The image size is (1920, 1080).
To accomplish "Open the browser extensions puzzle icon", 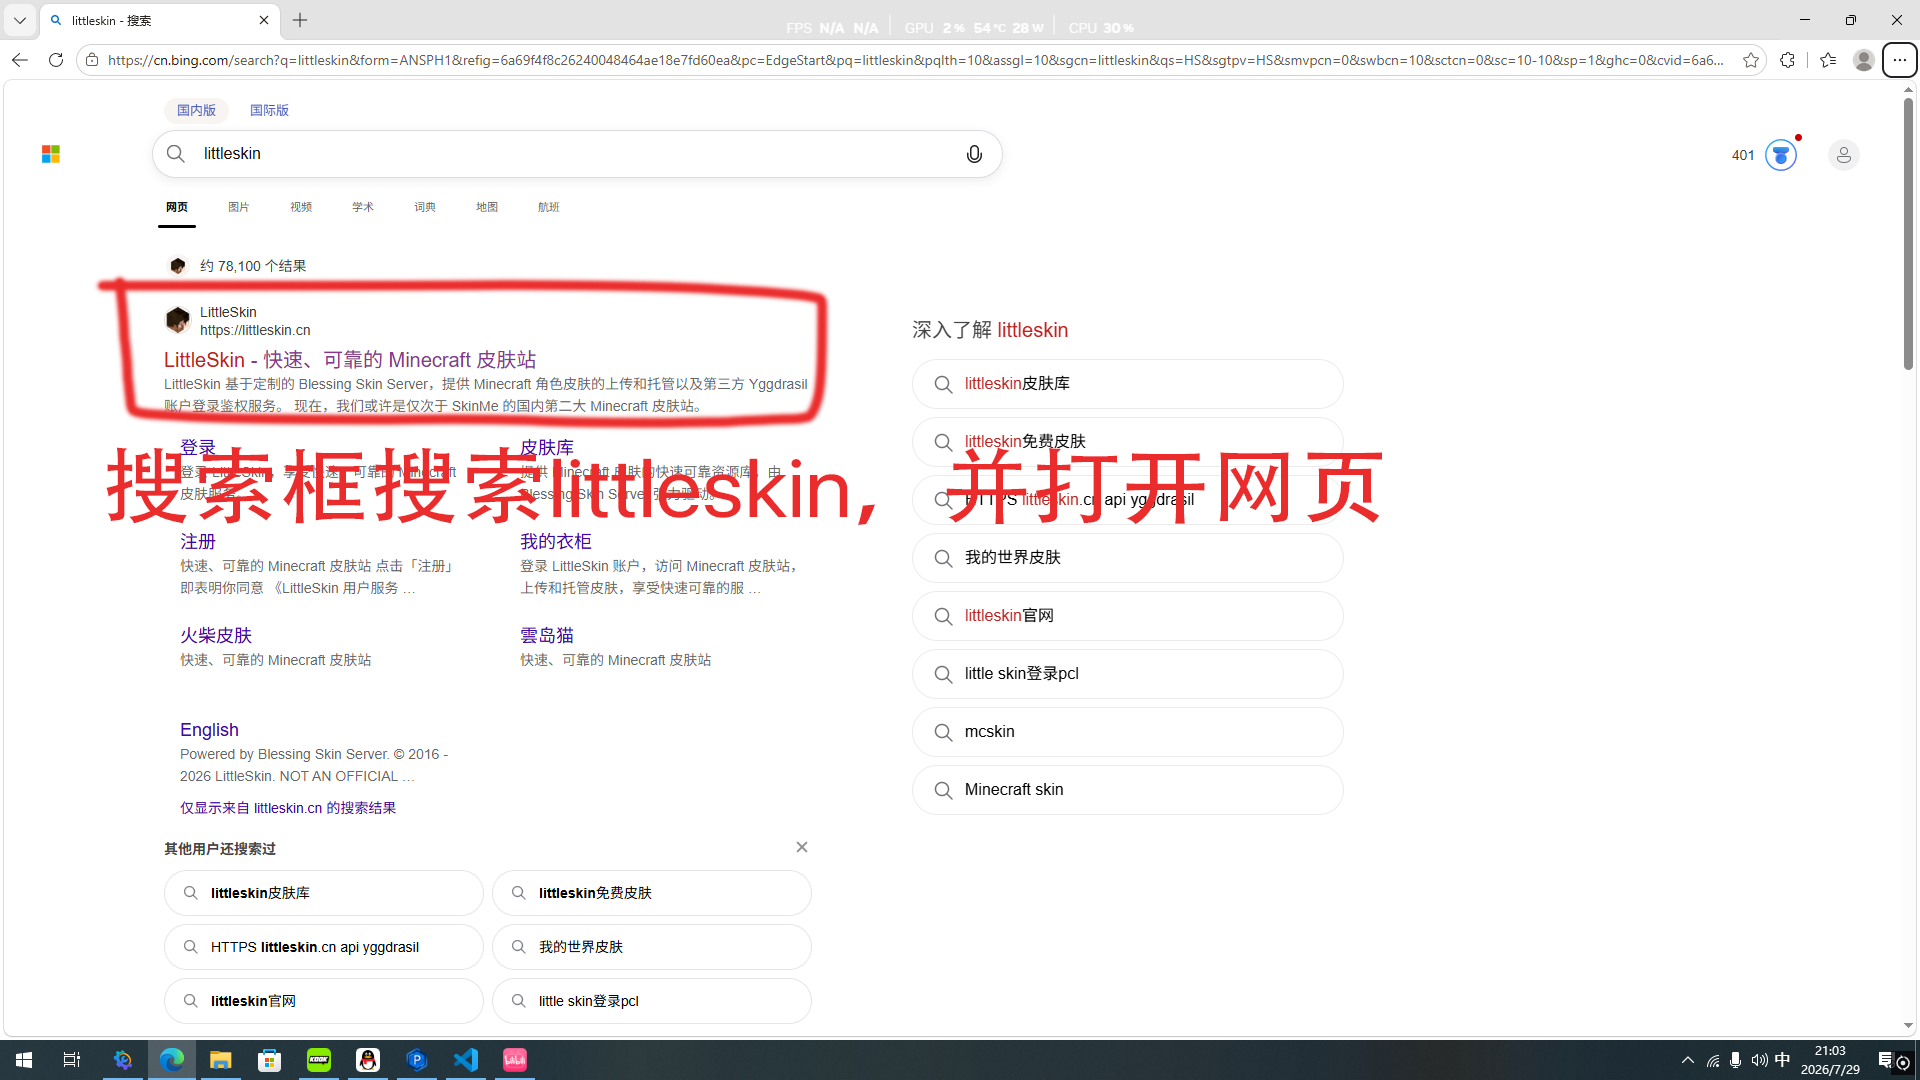I will coord(1787,60).
